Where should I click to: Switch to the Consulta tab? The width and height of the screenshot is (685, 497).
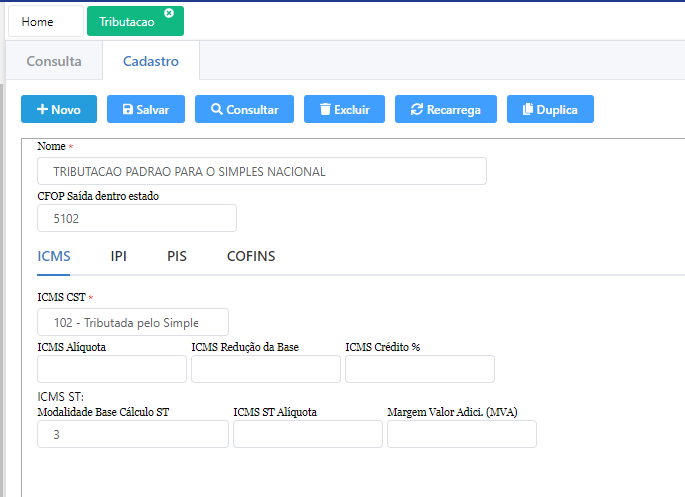click(x=54, y=61)
